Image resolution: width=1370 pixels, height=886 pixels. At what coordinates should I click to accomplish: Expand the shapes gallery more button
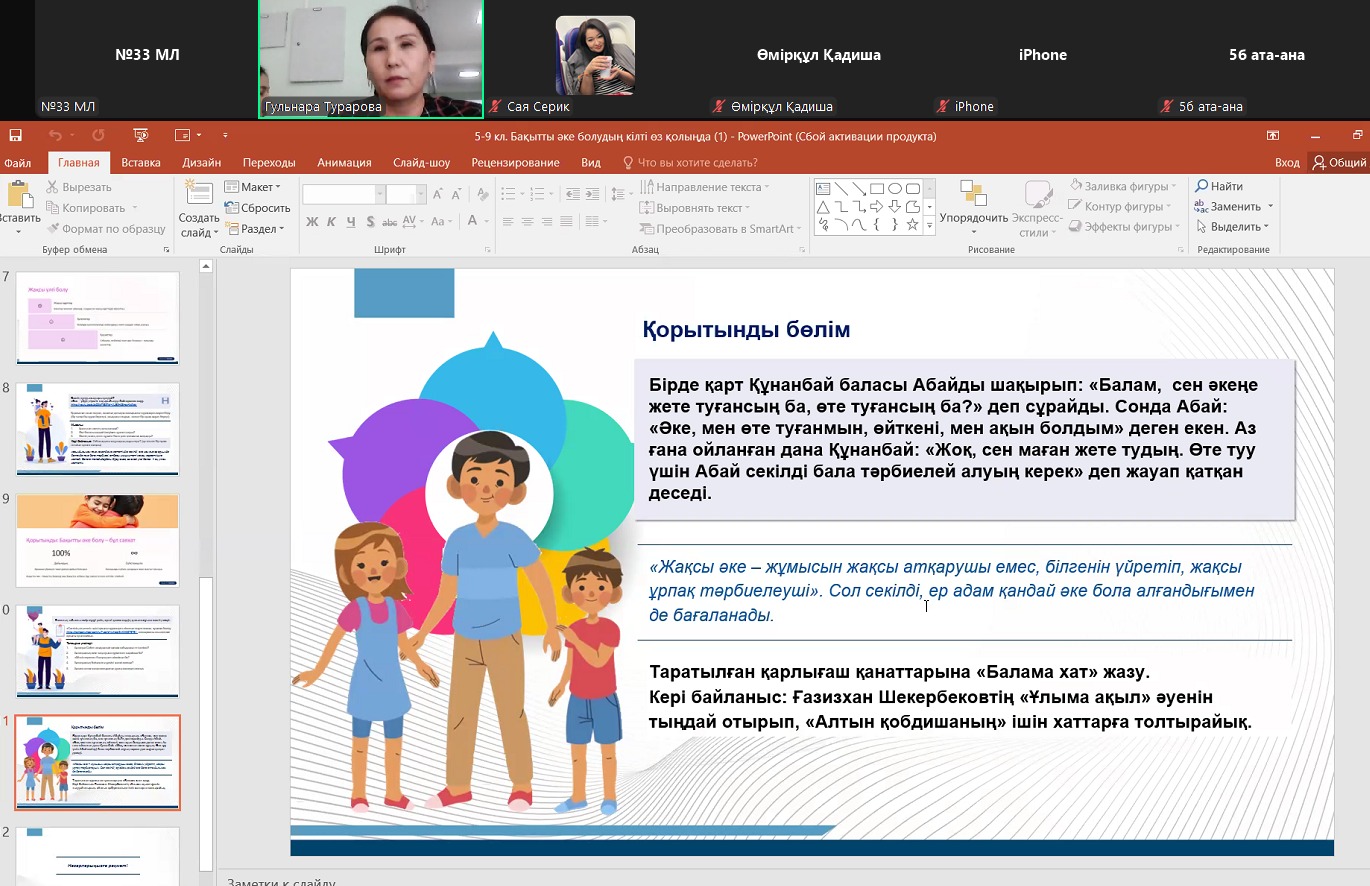(930, 227)
